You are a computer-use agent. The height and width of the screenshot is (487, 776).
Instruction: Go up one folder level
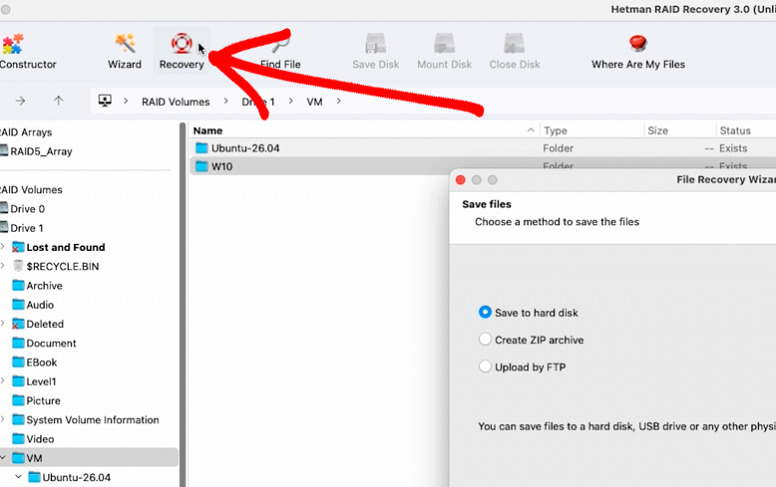[58, 100]
